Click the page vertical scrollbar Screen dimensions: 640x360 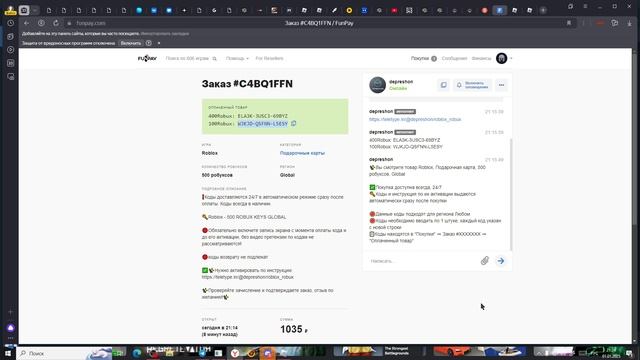coord(635,139)
